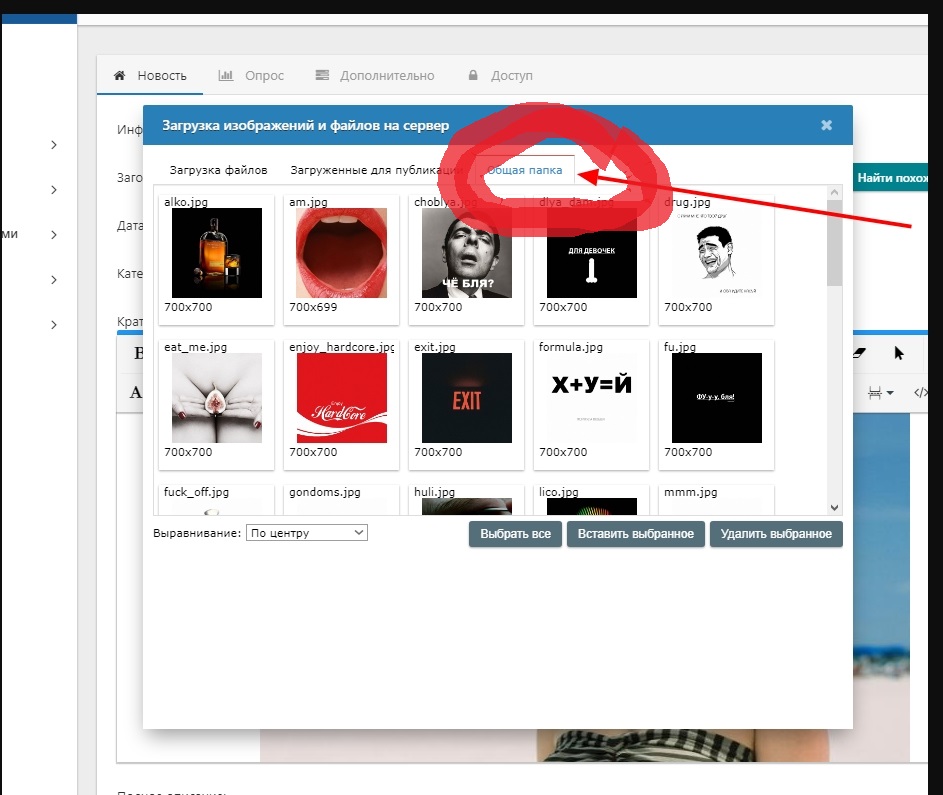
Task: Click the Найти похожие button
Action: (x=892, y=178)
